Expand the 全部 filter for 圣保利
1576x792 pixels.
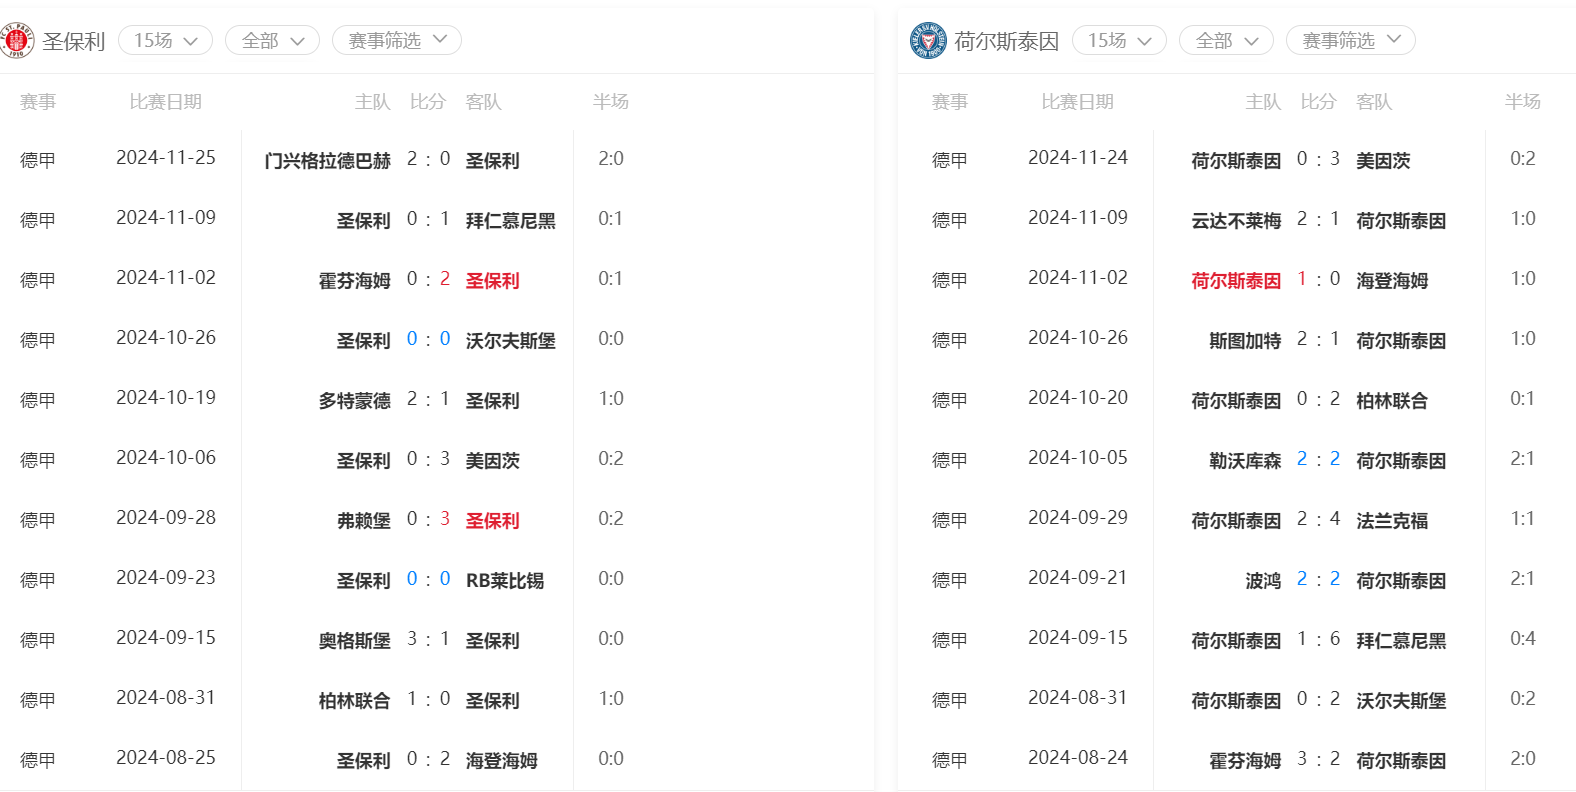(272, 40)
